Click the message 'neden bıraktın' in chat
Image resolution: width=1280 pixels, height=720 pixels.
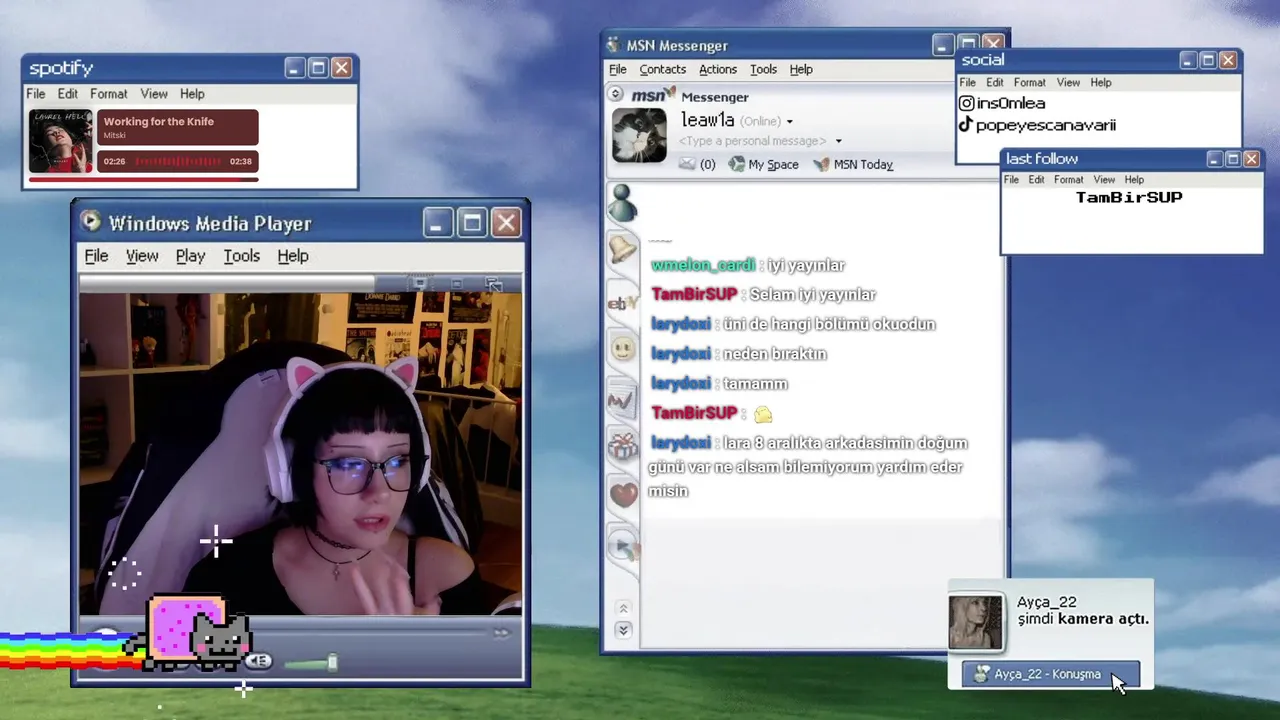coord(774,354)
